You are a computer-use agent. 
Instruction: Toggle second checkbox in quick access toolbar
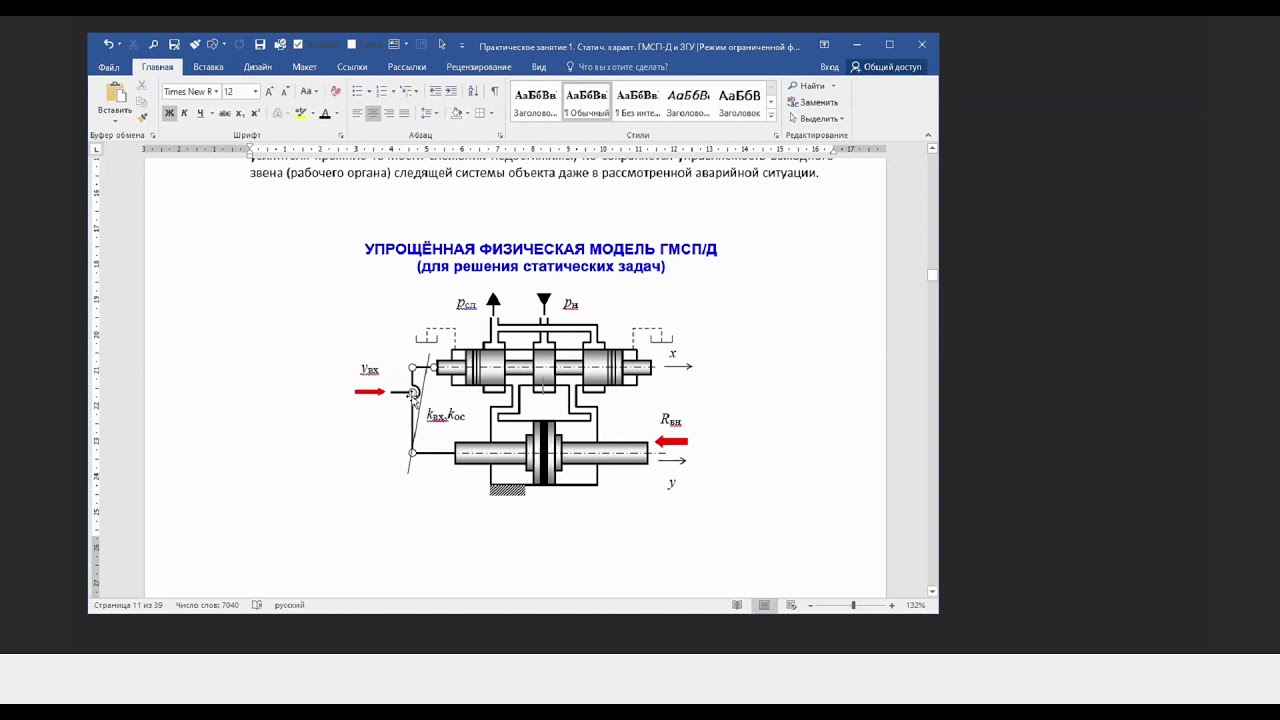pyautogui.click(x=351, y=44)
